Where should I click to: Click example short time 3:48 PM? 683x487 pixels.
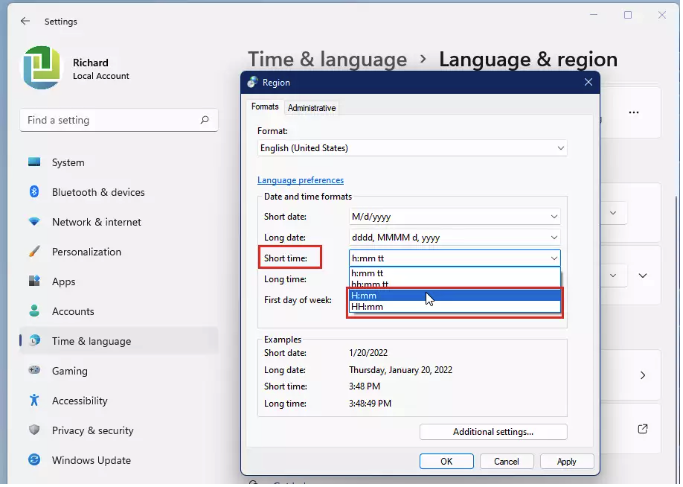tap(364, 386)
